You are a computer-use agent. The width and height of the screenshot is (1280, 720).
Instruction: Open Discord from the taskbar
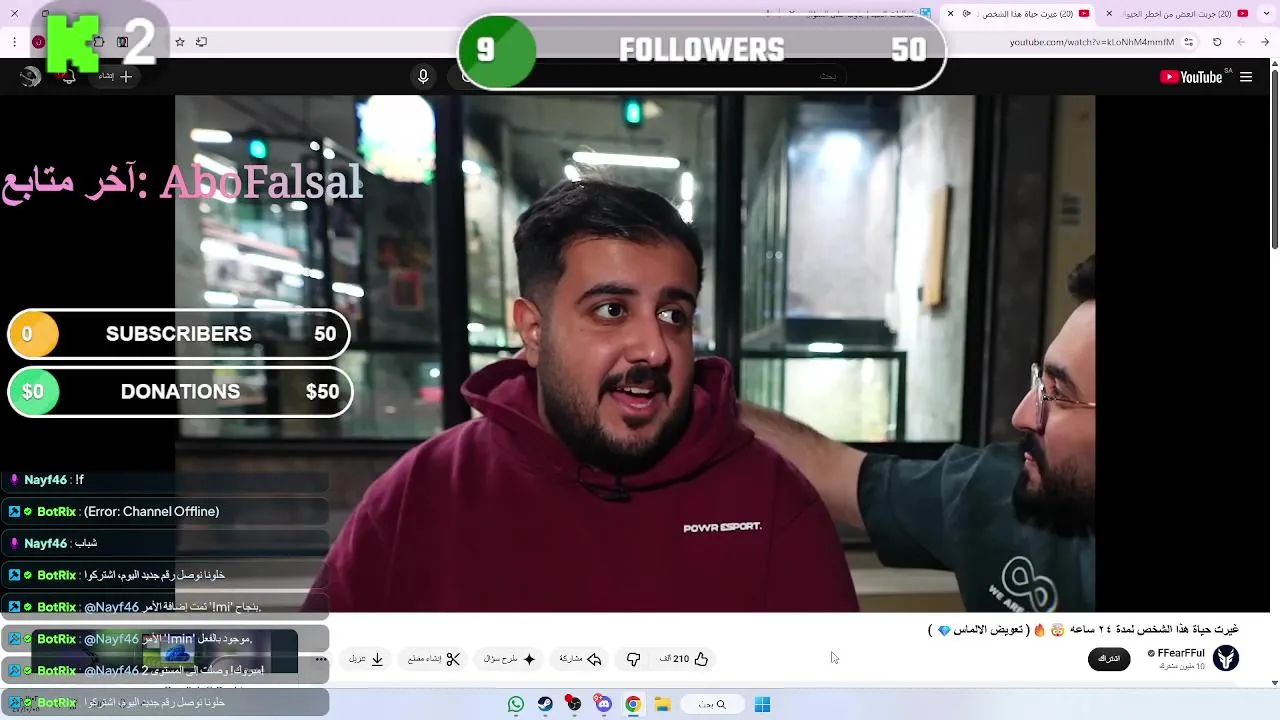[604, 704]
